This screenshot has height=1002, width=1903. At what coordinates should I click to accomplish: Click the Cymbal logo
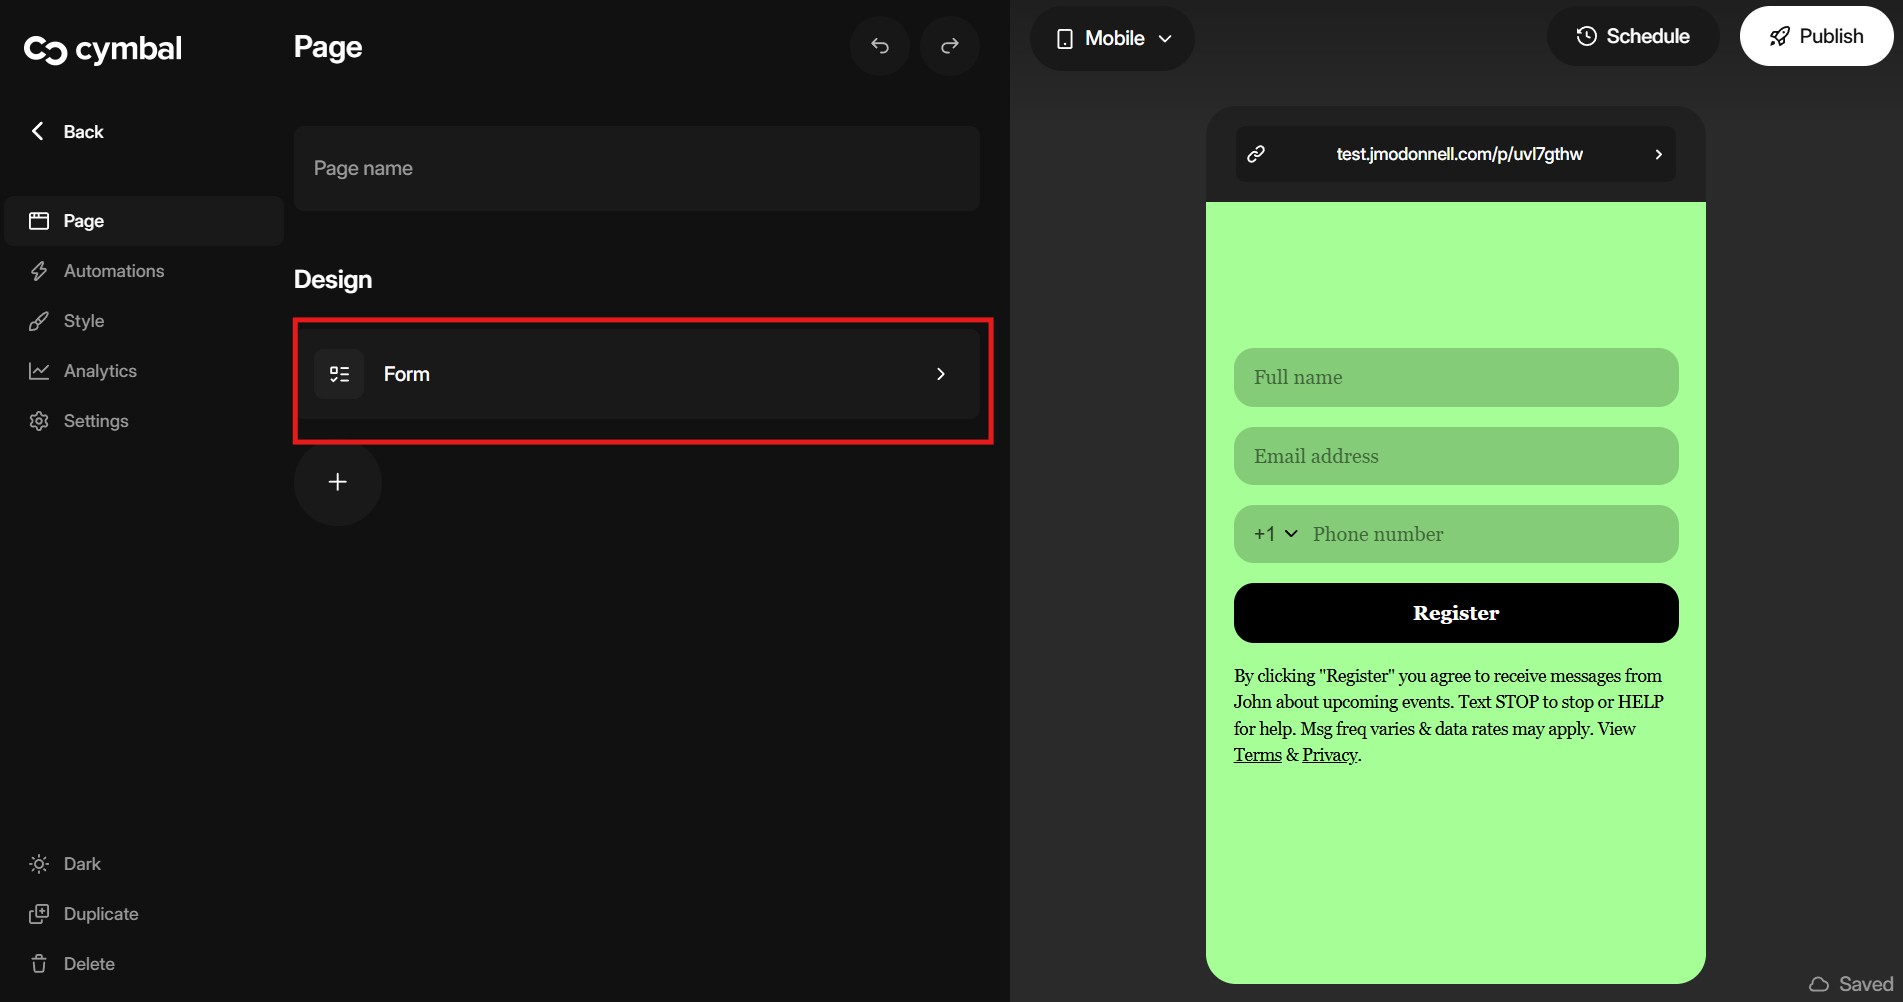coord(102,49)
